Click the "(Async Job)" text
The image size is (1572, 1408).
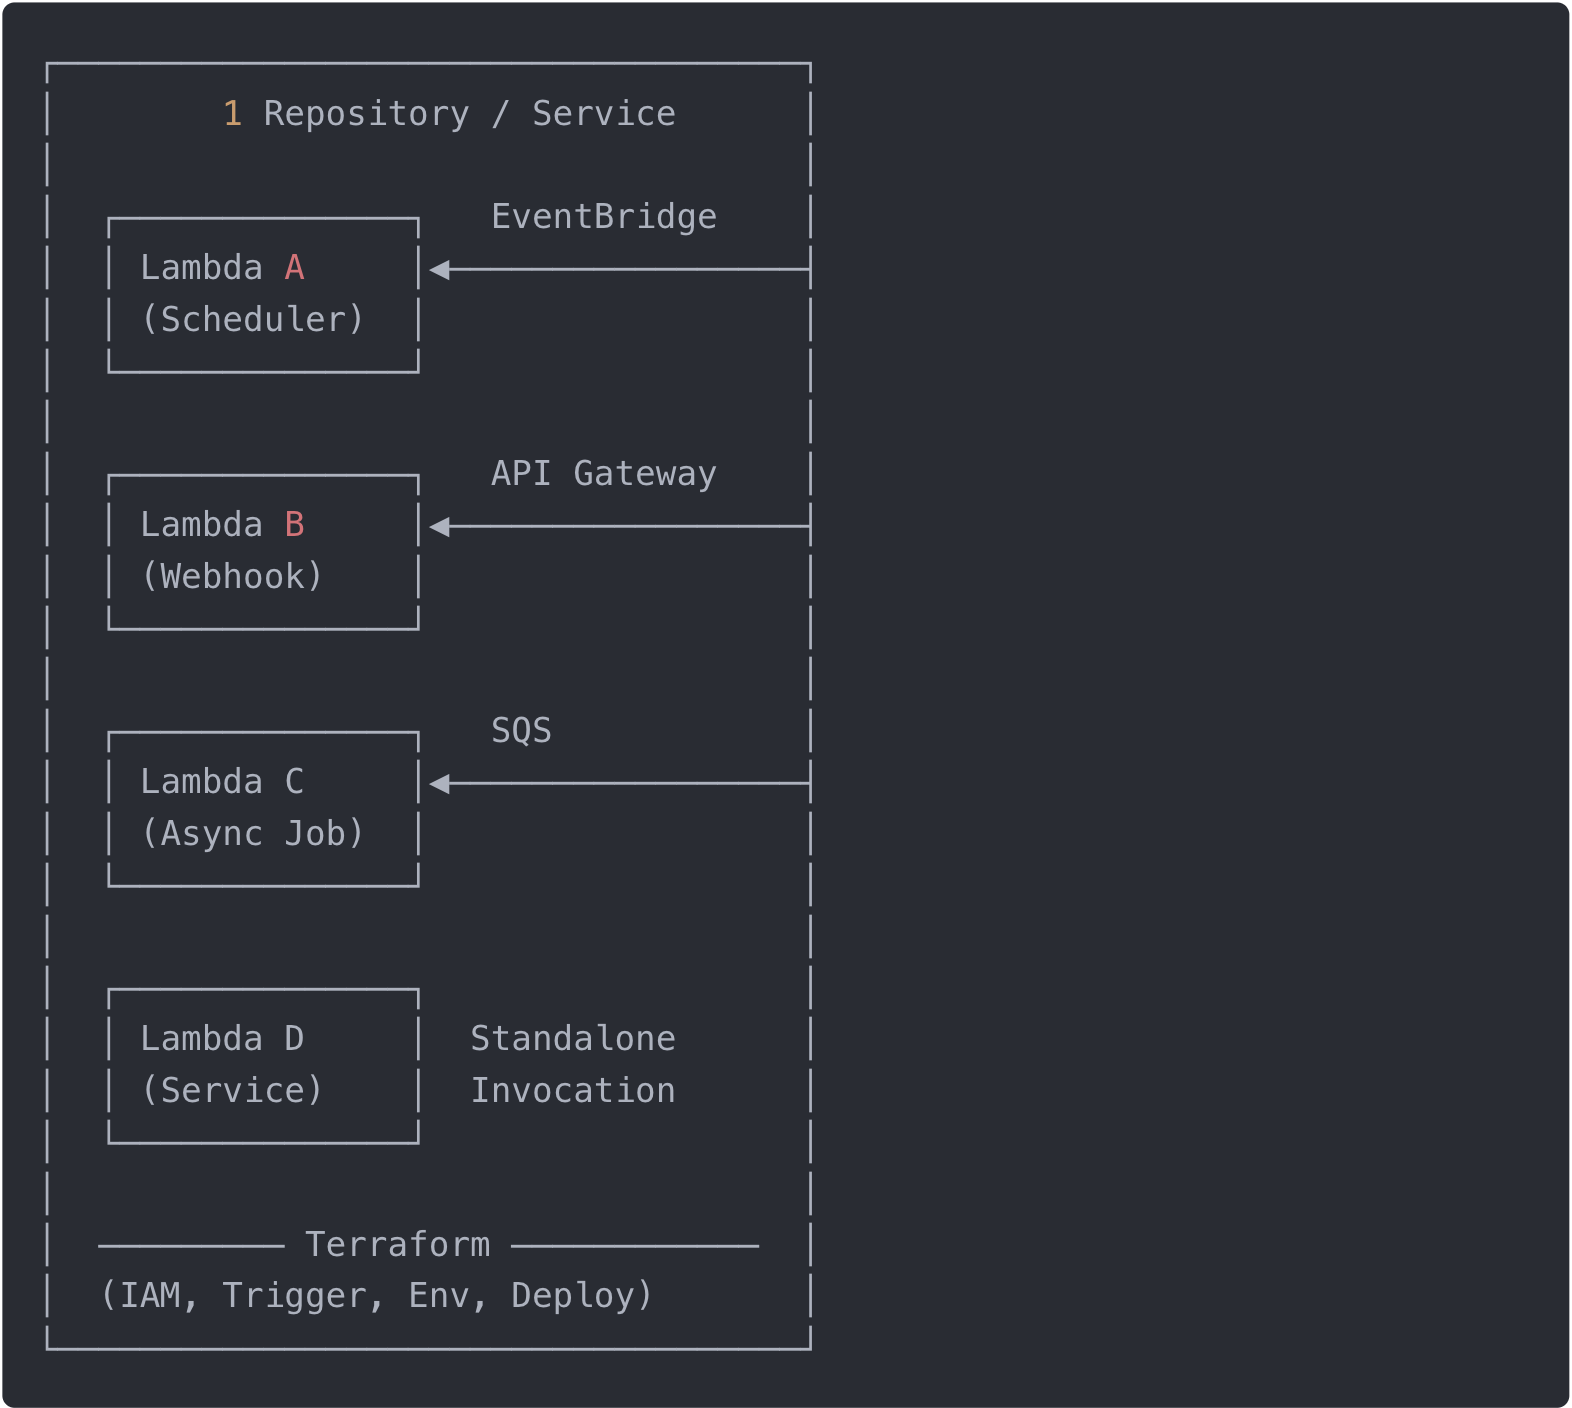pos(253,834)
